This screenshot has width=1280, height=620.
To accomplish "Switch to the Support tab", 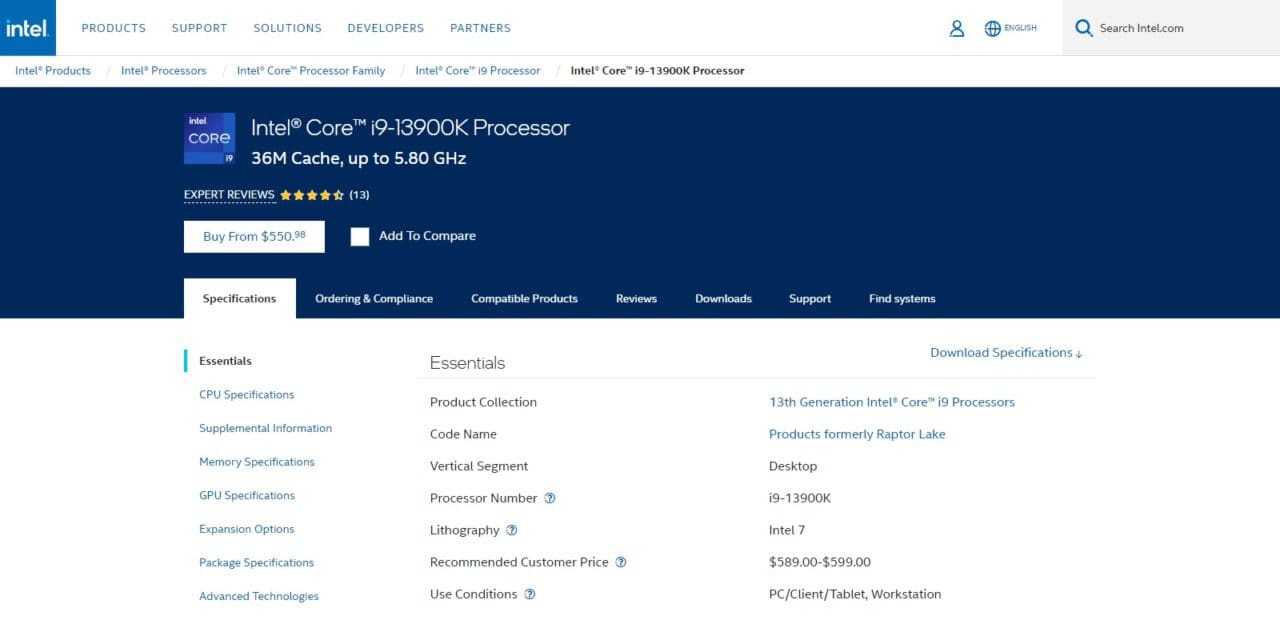I will pyautogui.click(x=810, y=299).
